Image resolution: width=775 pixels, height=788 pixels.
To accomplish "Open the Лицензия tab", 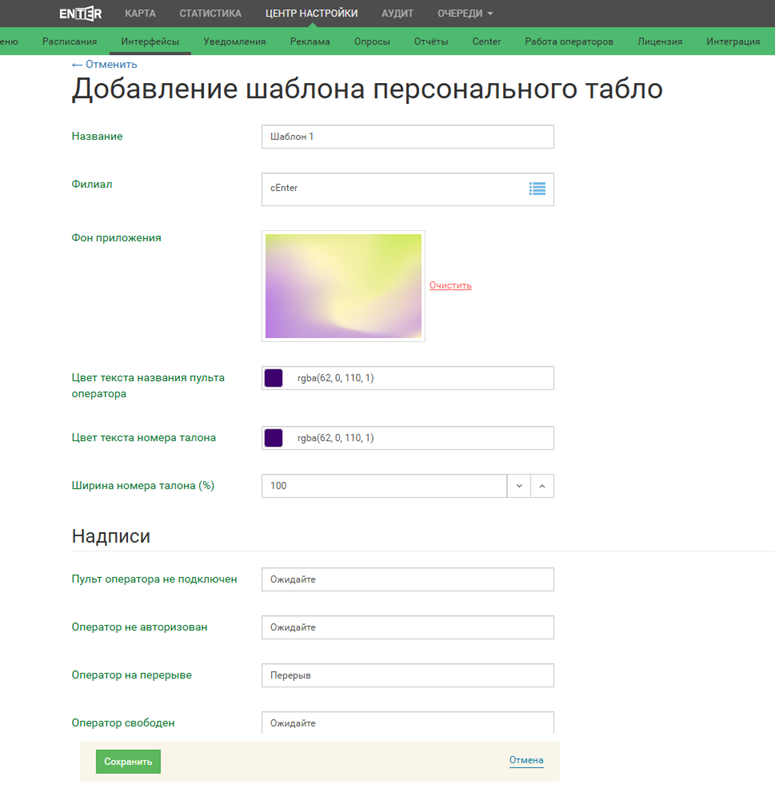I will [x=660, y=42].
